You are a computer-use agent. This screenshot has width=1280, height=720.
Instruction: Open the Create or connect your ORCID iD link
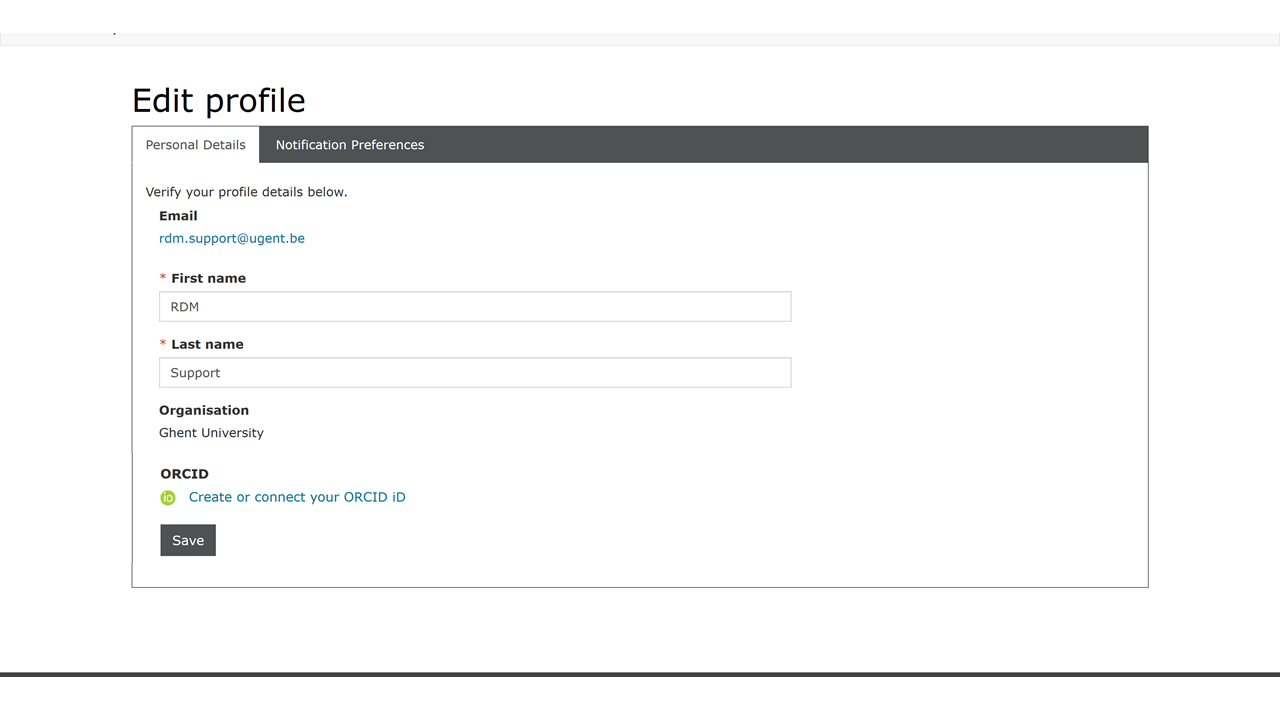[x=297, y=497]
